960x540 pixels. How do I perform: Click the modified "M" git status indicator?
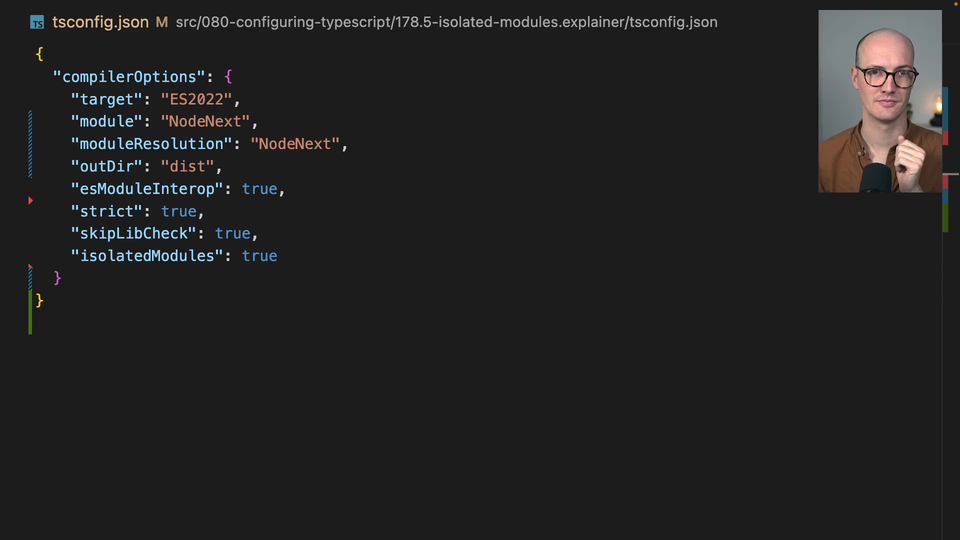point(161,22)
